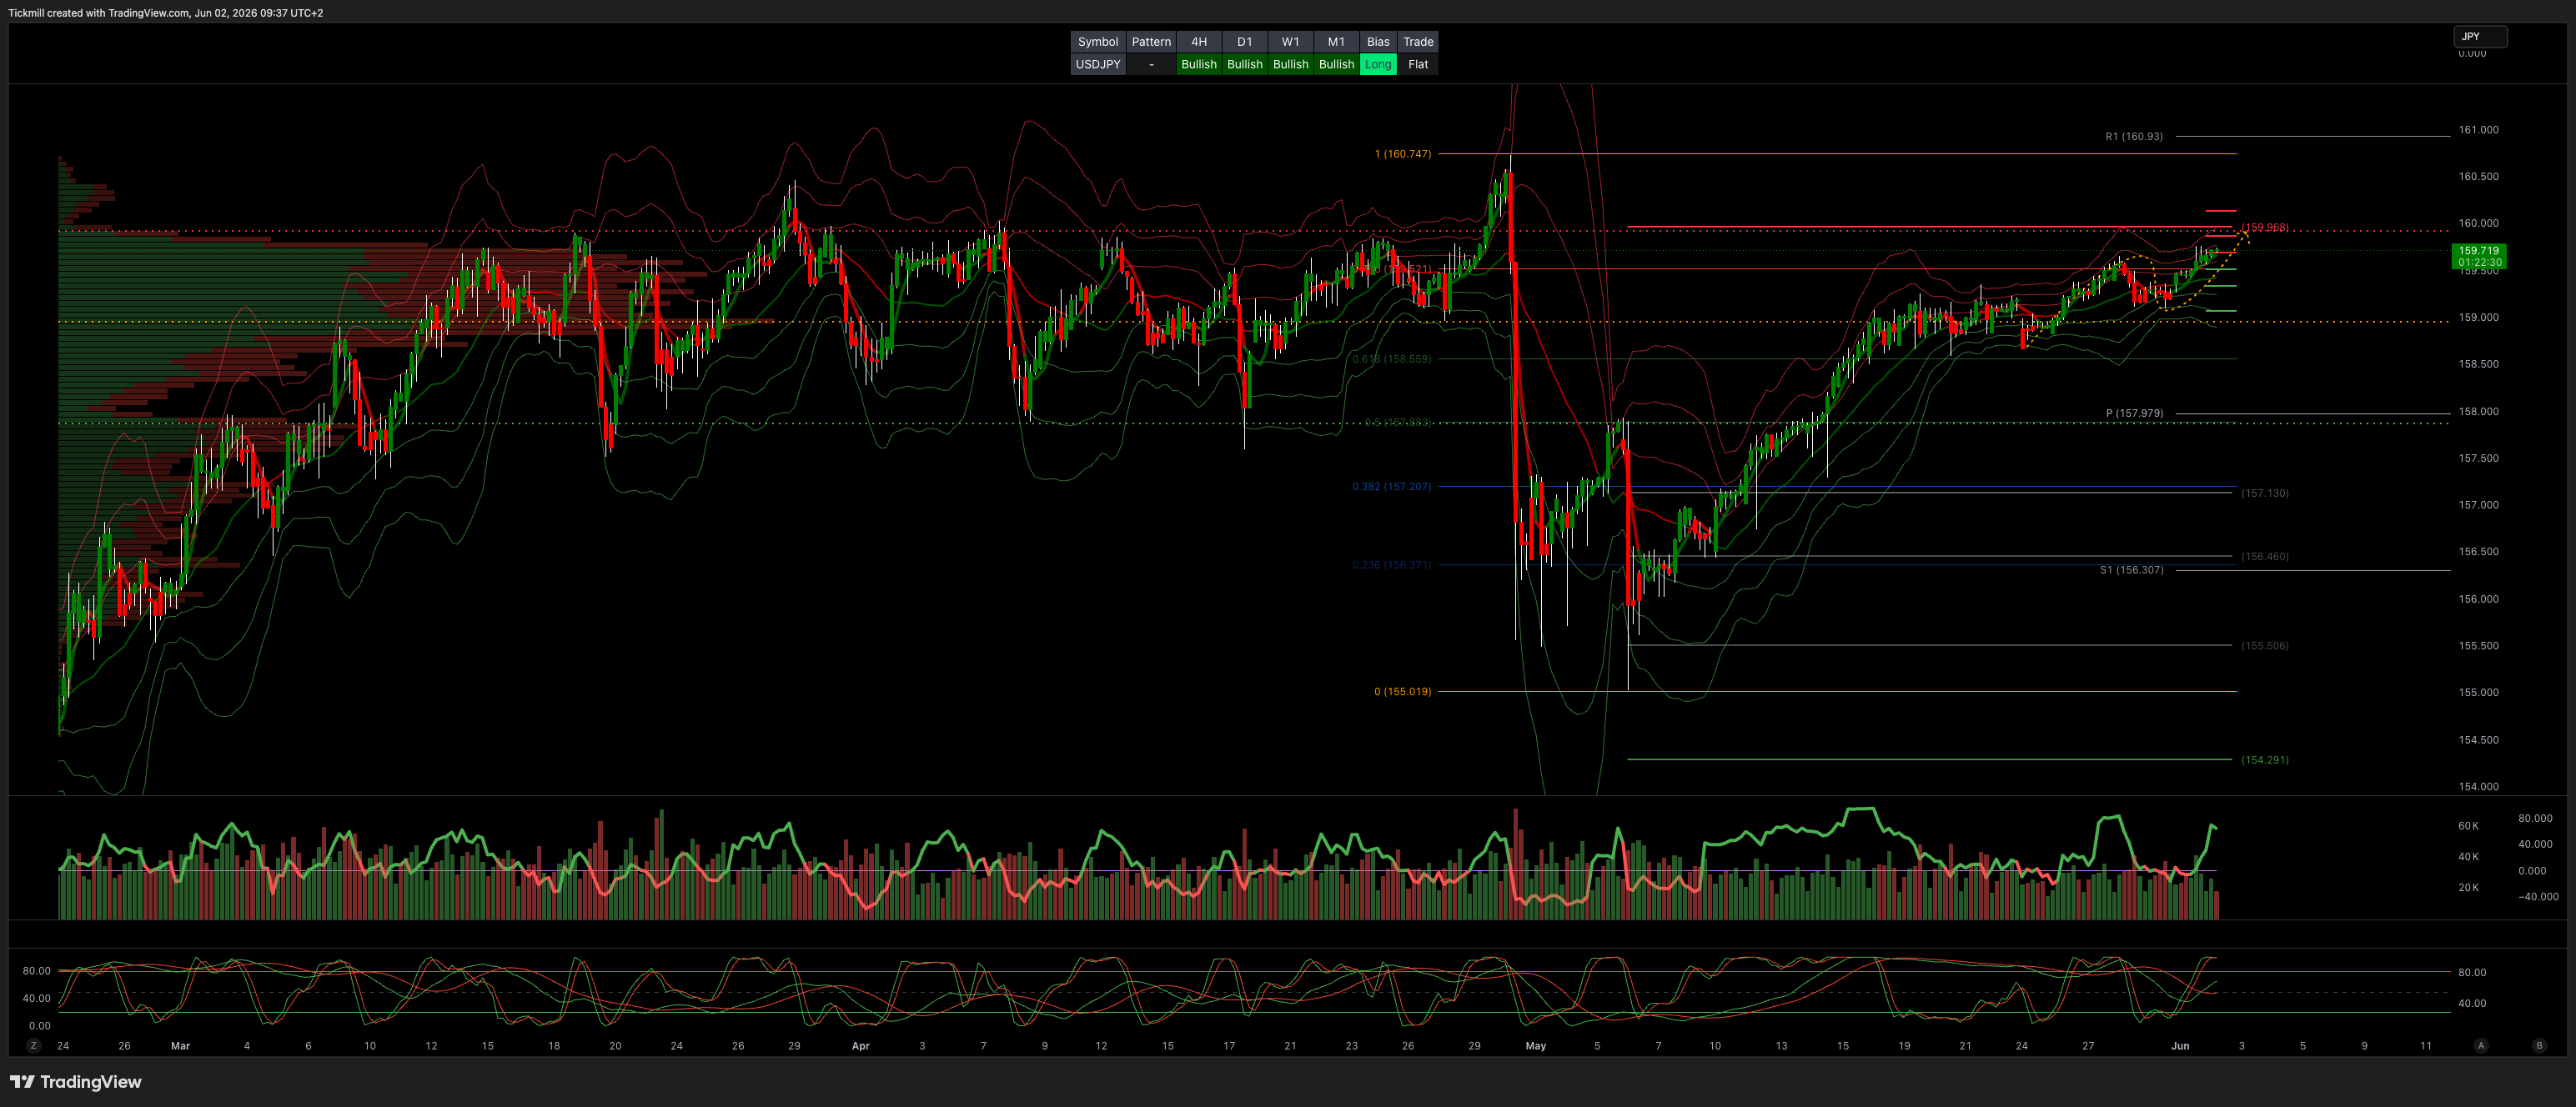Click the (159.968) red level label
2576x1107 pixels.
[2265, 227]
